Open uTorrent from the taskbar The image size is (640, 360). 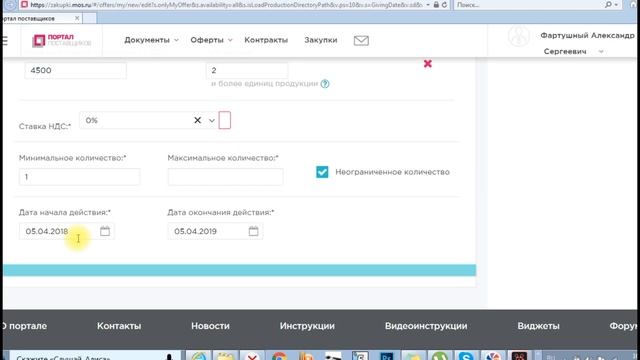pyautogui.click(x=440, y=356)
